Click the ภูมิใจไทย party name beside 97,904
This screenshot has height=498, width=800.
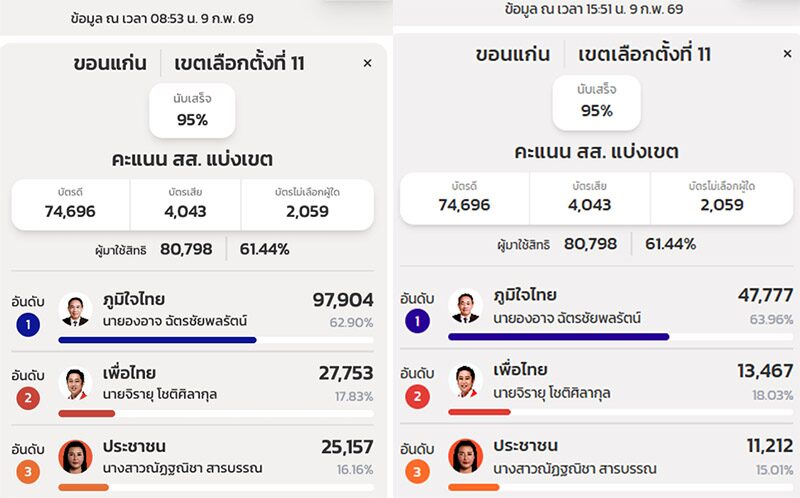(134, 299)
